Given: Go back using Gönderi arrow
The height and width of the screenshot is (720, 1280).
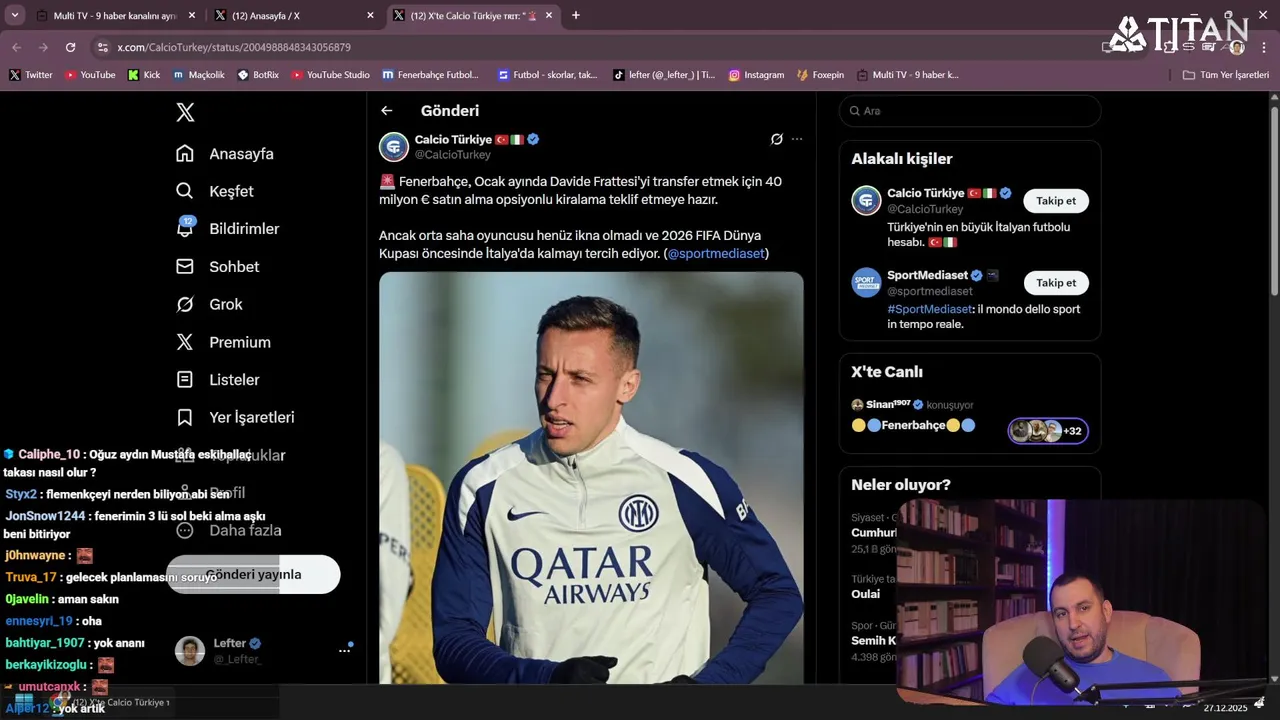Looking at the screenshot, I should click(x=387, y=111).
